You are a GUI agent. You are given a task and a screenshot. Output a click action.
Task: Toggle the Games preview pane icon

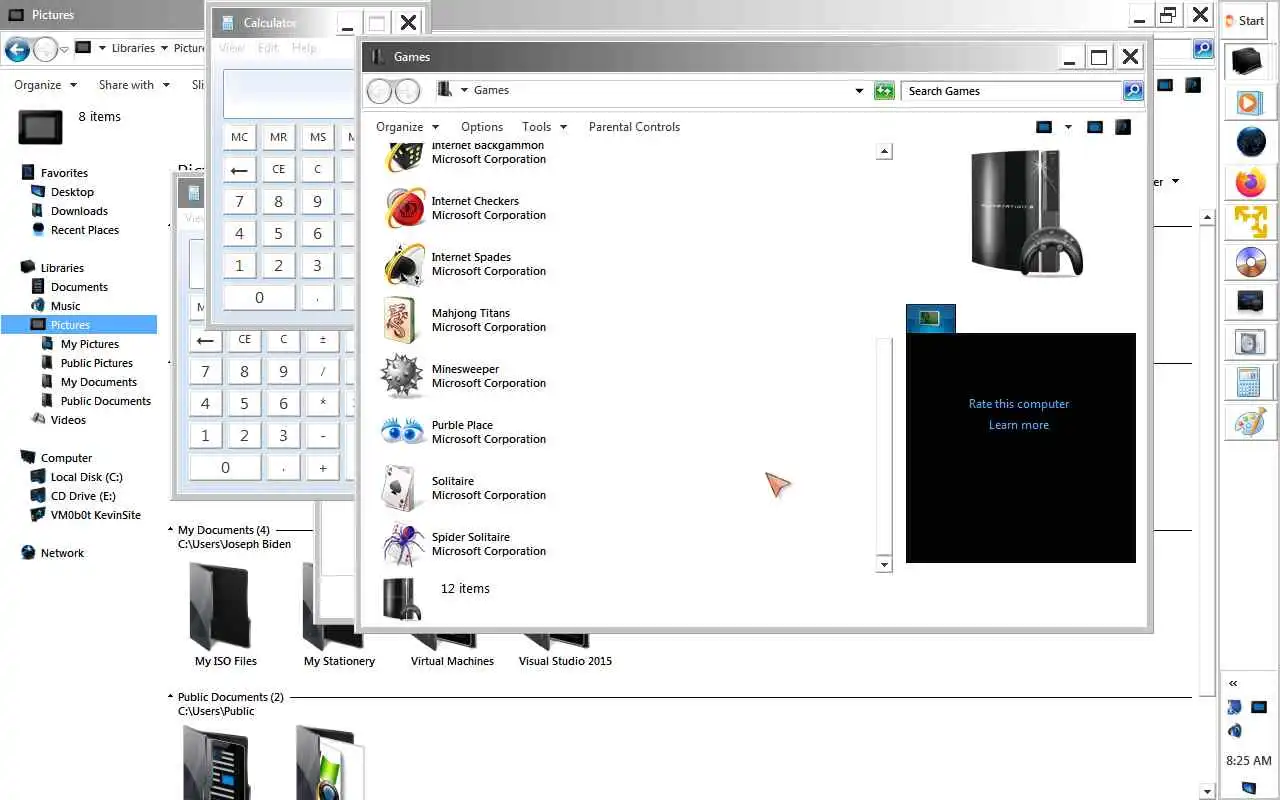click(x=1095, y=127)
